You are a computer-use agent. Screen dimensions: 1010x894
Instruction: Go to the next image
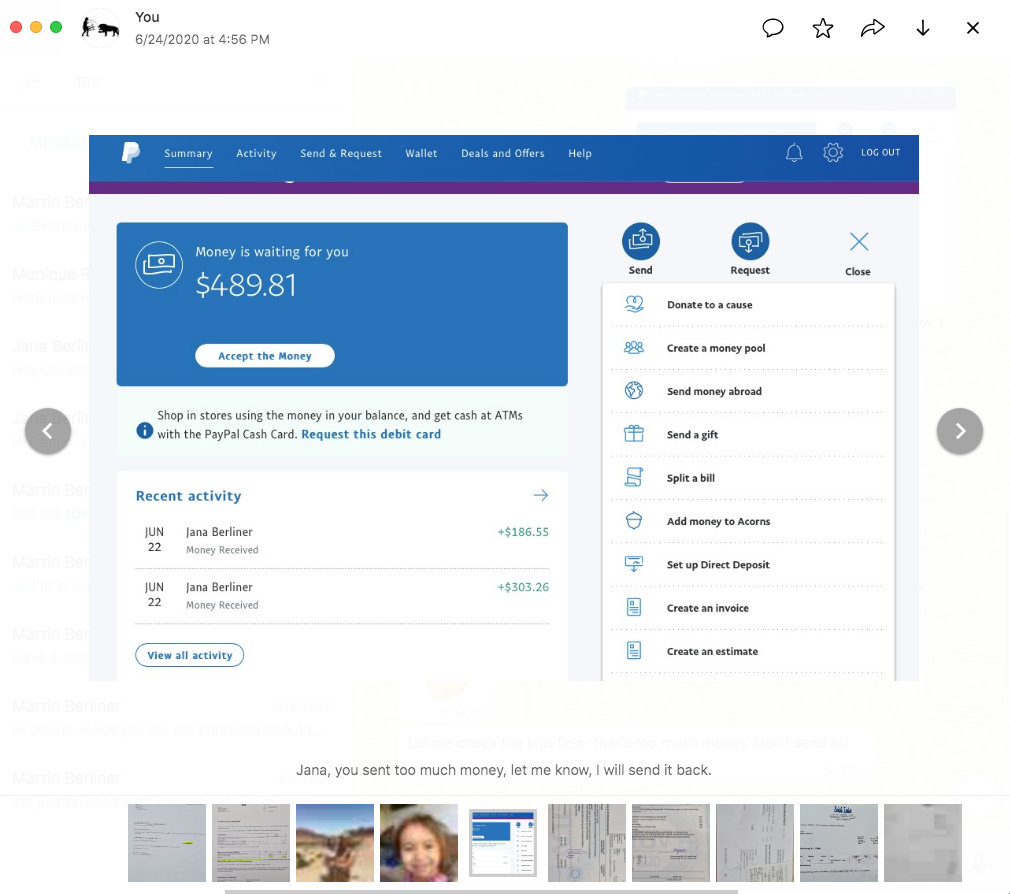tap(960, 431)
